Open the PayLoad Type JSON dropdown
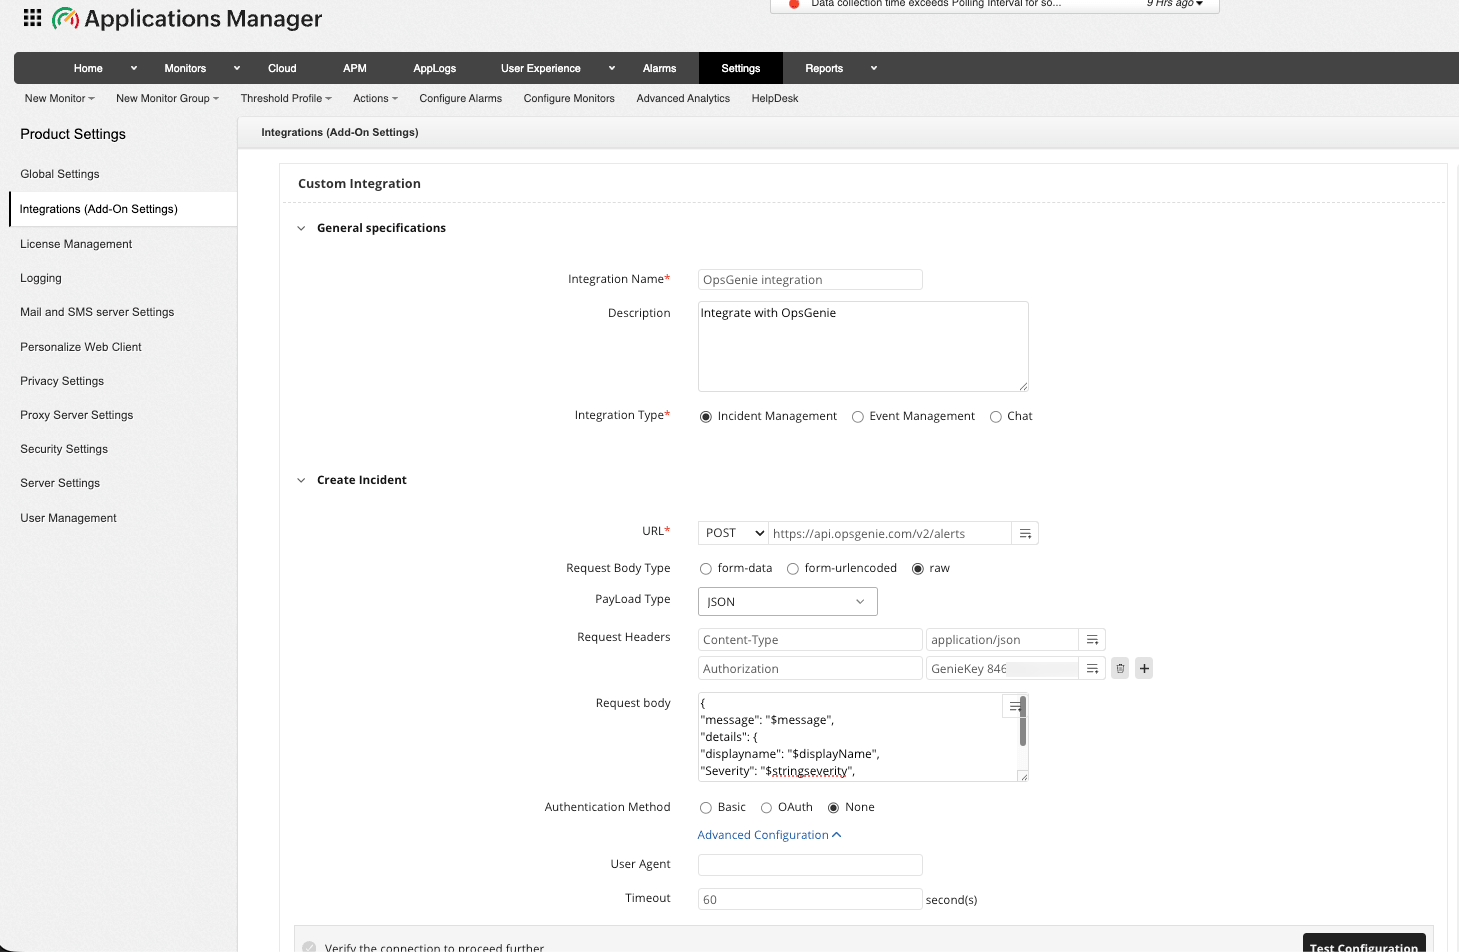Screen dimensions: 1459x952 coord(788,601)
